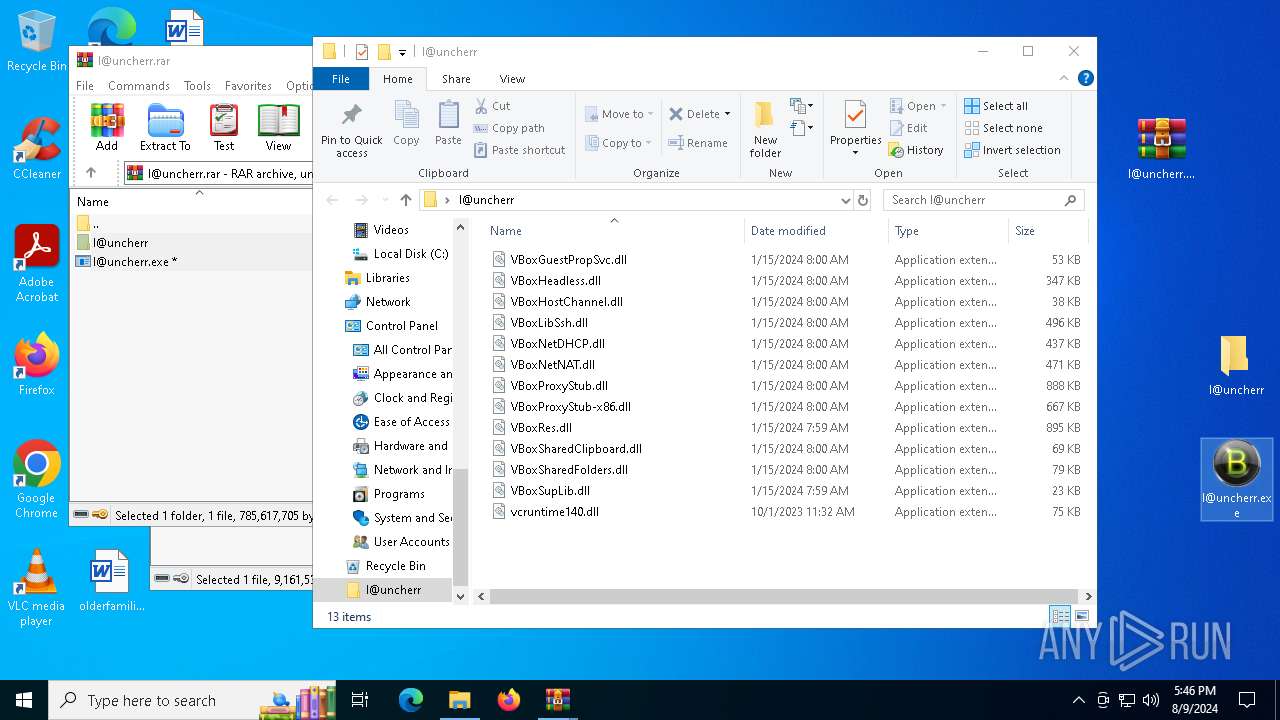Screen dimensions: 1280x720
Task: Switch to the View ribbon tab
Action: coord(512,79)
